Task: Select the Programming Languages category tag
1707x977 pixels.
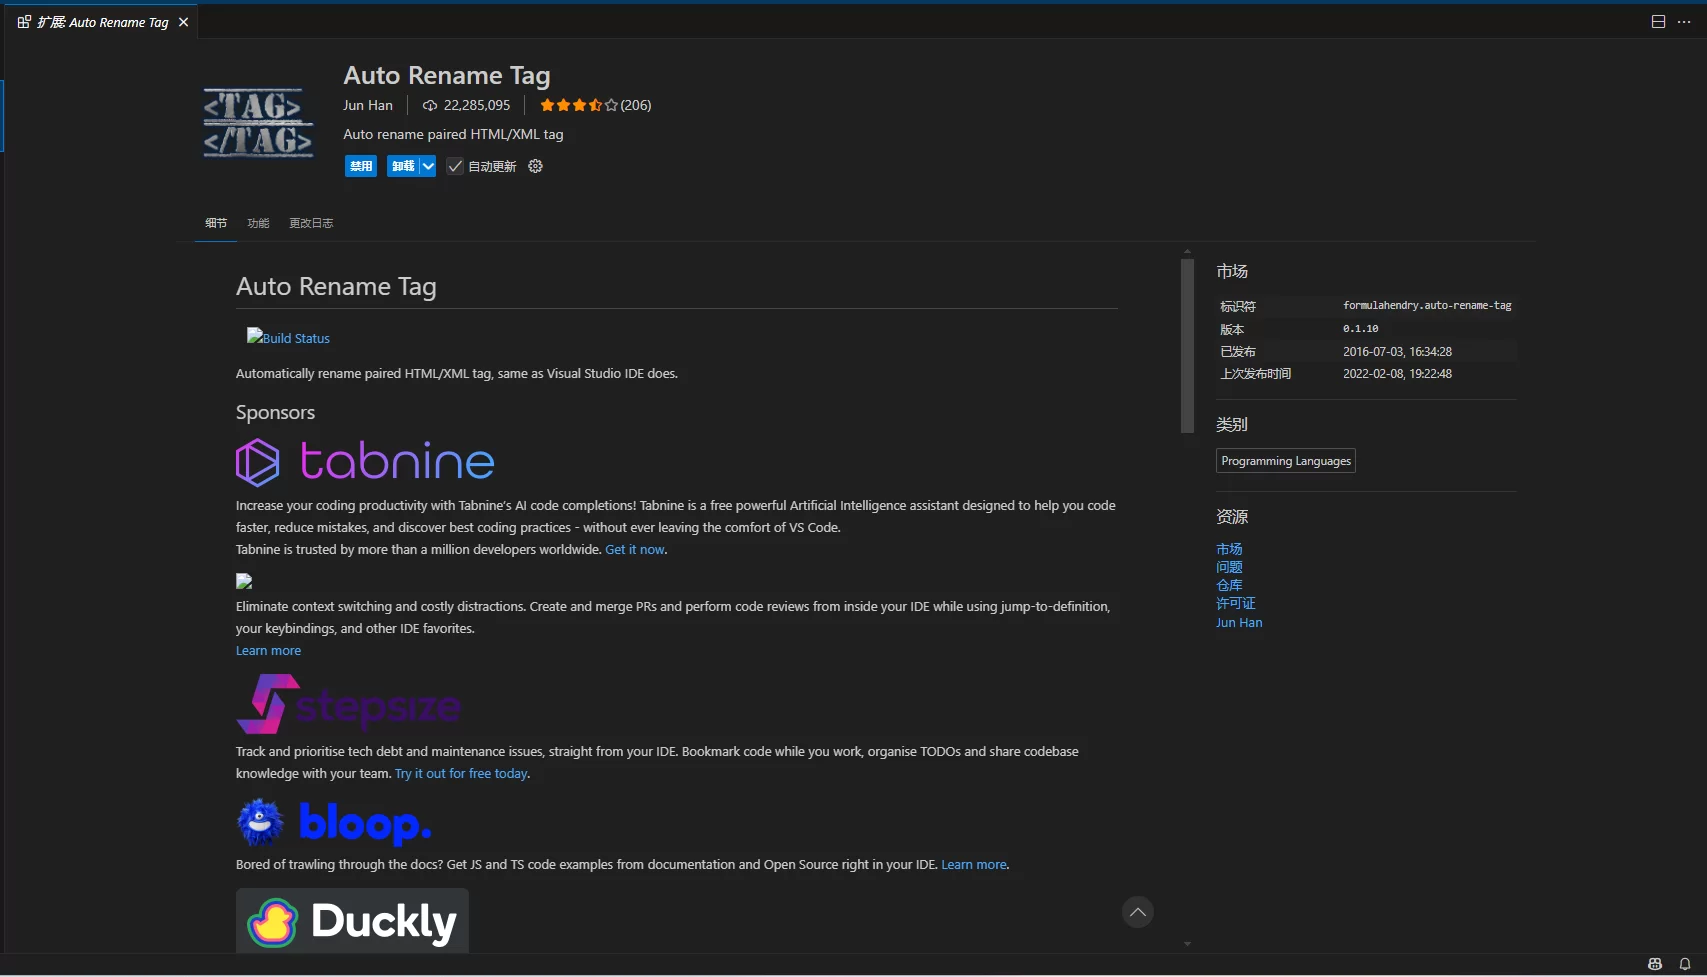Action: click(x=1286, y=461)
